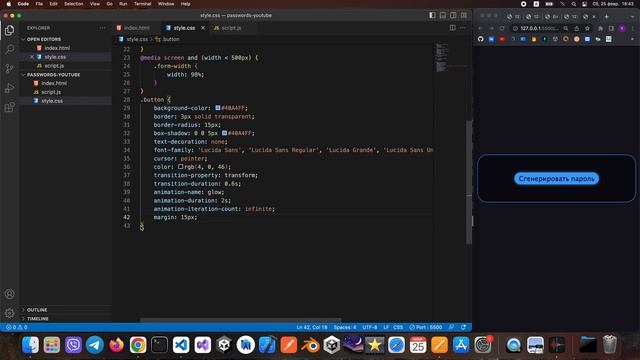Image resolution: width=640 pixels, height=360 pixels.
Task: Open the File menu
Action: pos(39,4)
